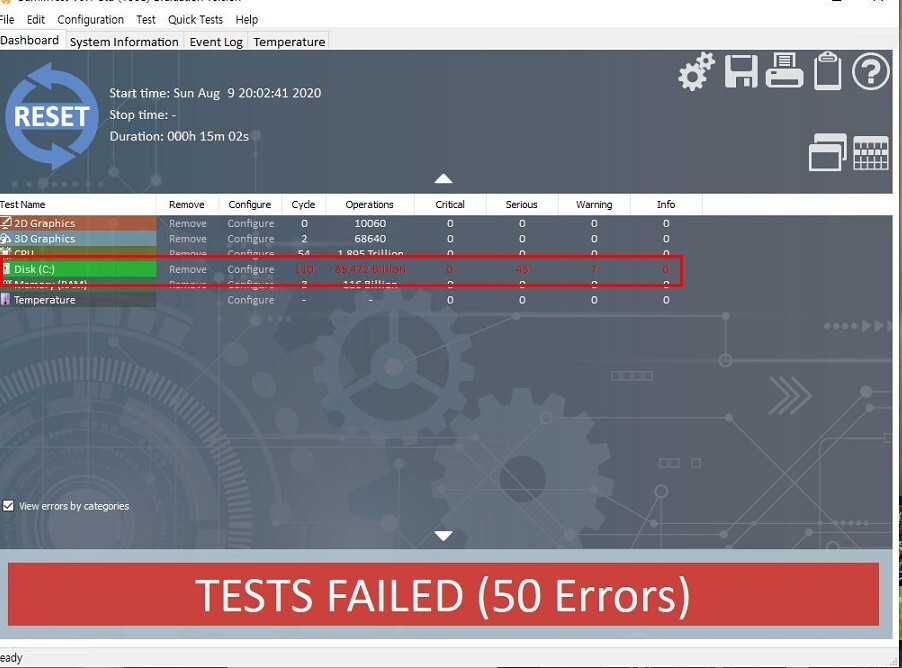Click the stacked windows view icon
The height and width of the screenshot is (668, 902).
(828, 152)
